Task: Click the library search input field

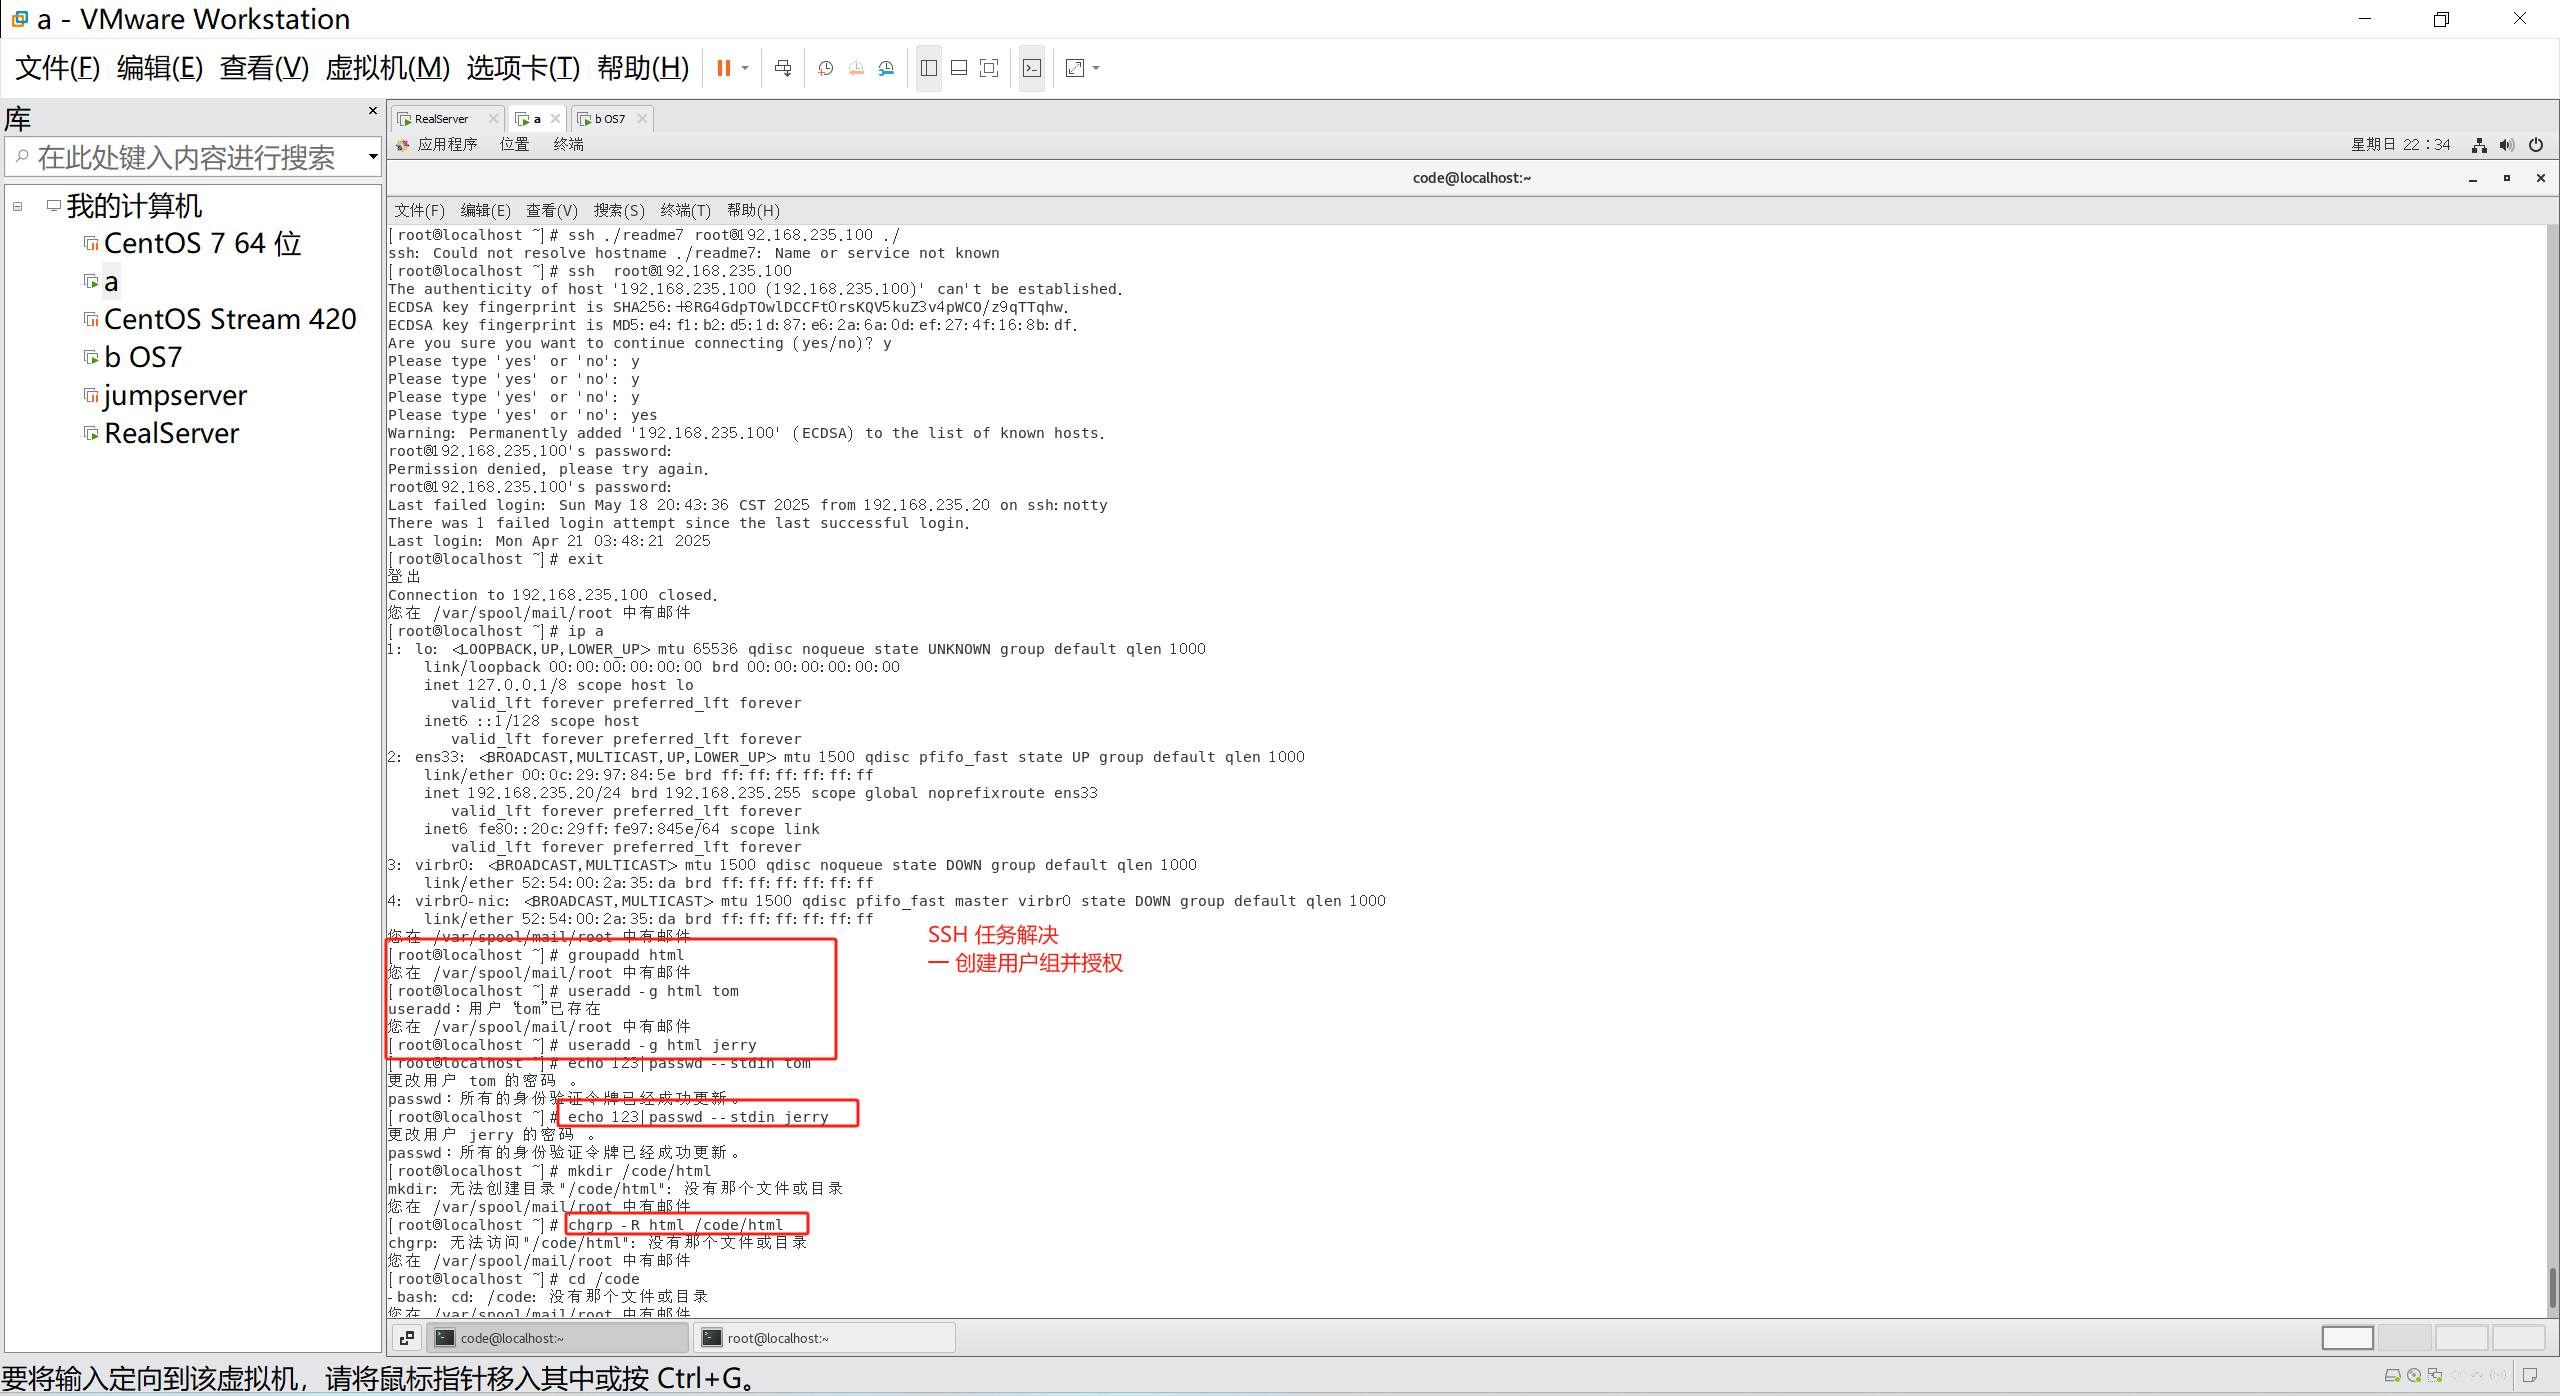Action: [190, 157]
